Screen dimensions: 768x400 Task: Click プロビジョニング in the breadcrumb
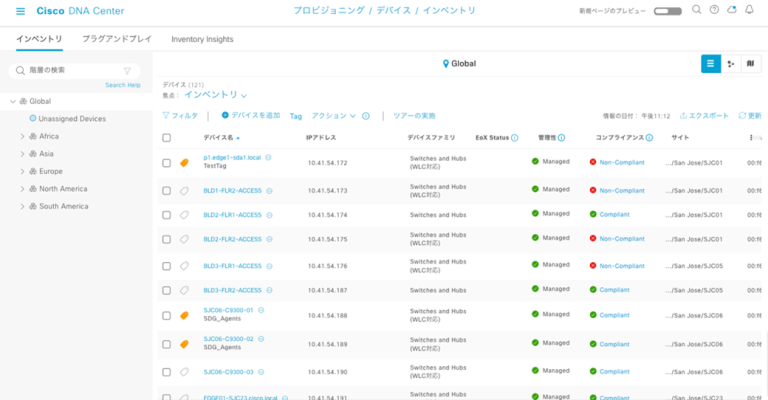[329, 10]
